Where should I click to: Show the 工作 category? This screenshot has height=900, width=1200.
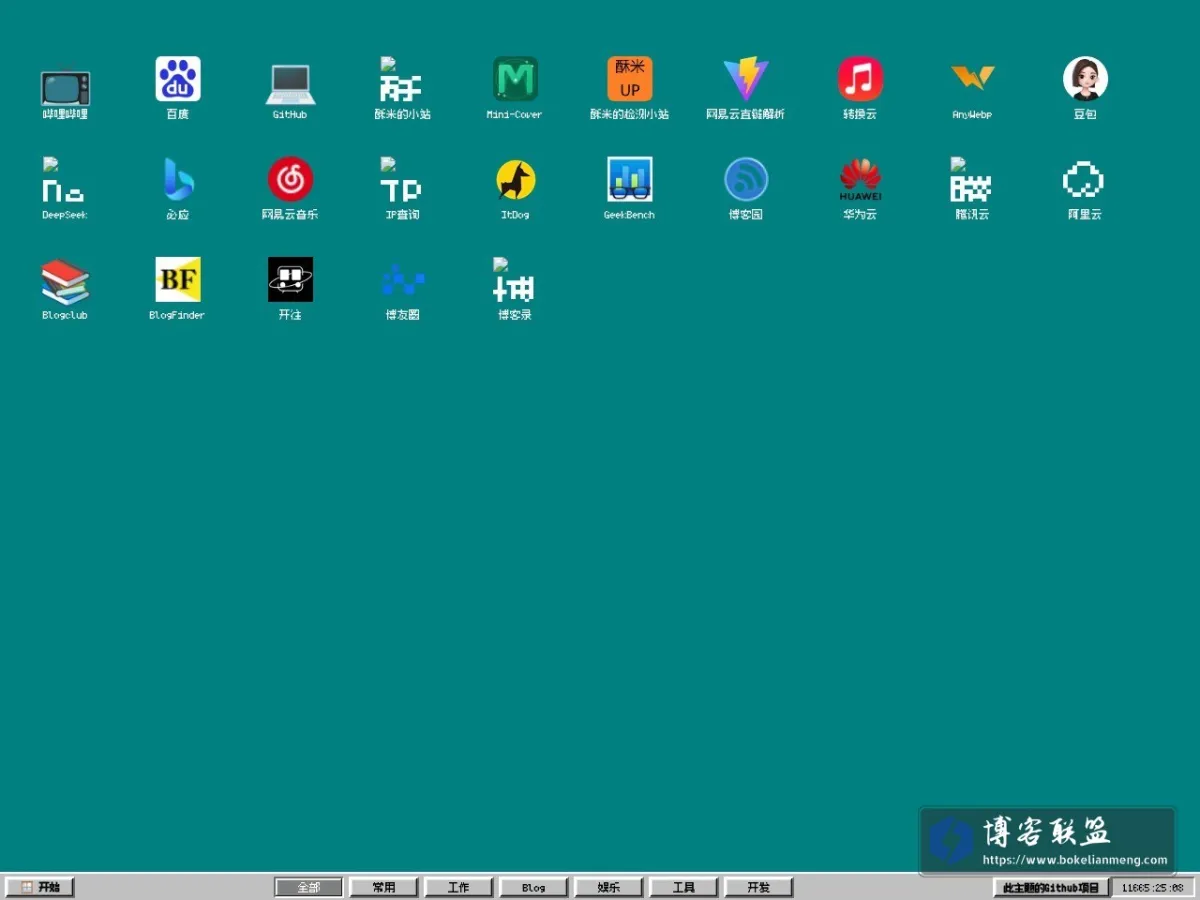(x=459, y=887)
